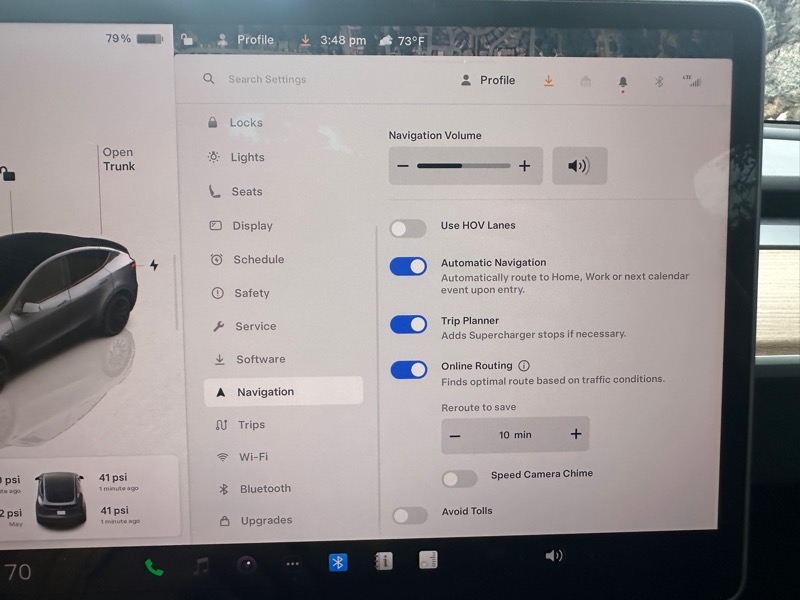Tap the LTE signal strength icon

[692, 81]
